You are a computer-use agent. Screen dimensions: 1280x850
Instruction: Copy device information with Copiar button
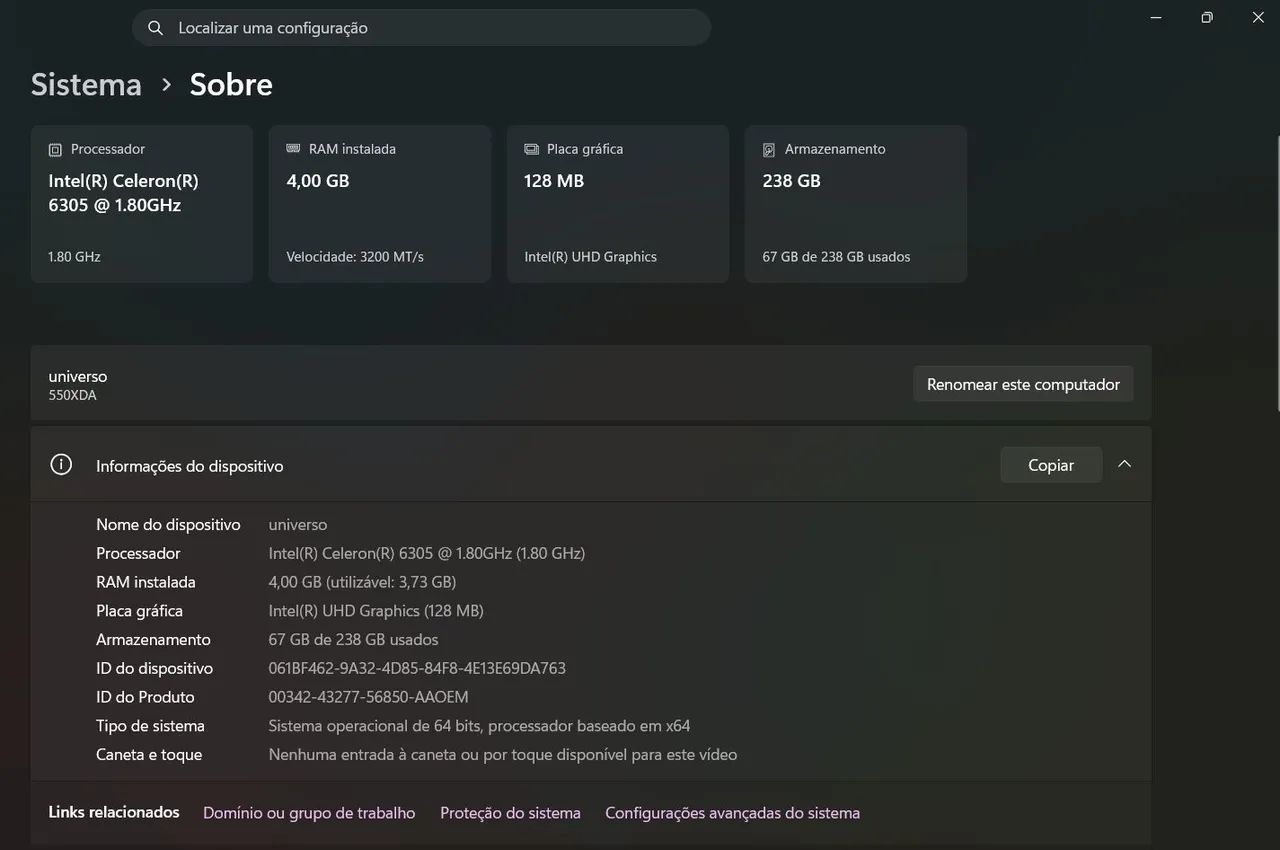click(1051, 465)
